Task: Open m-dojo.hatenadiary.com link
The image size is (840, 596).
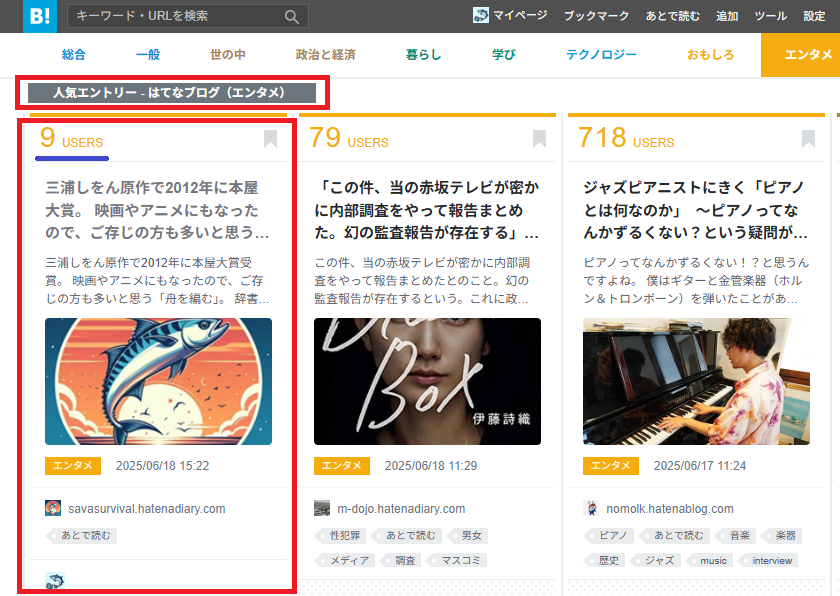Action: (401, 509)
